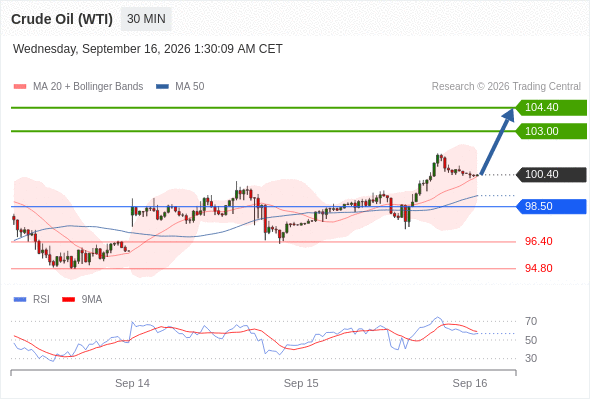This screenshot has width=590, height=400.
Task: Select the 103.00 green resistance price tag
Action: 551,131
